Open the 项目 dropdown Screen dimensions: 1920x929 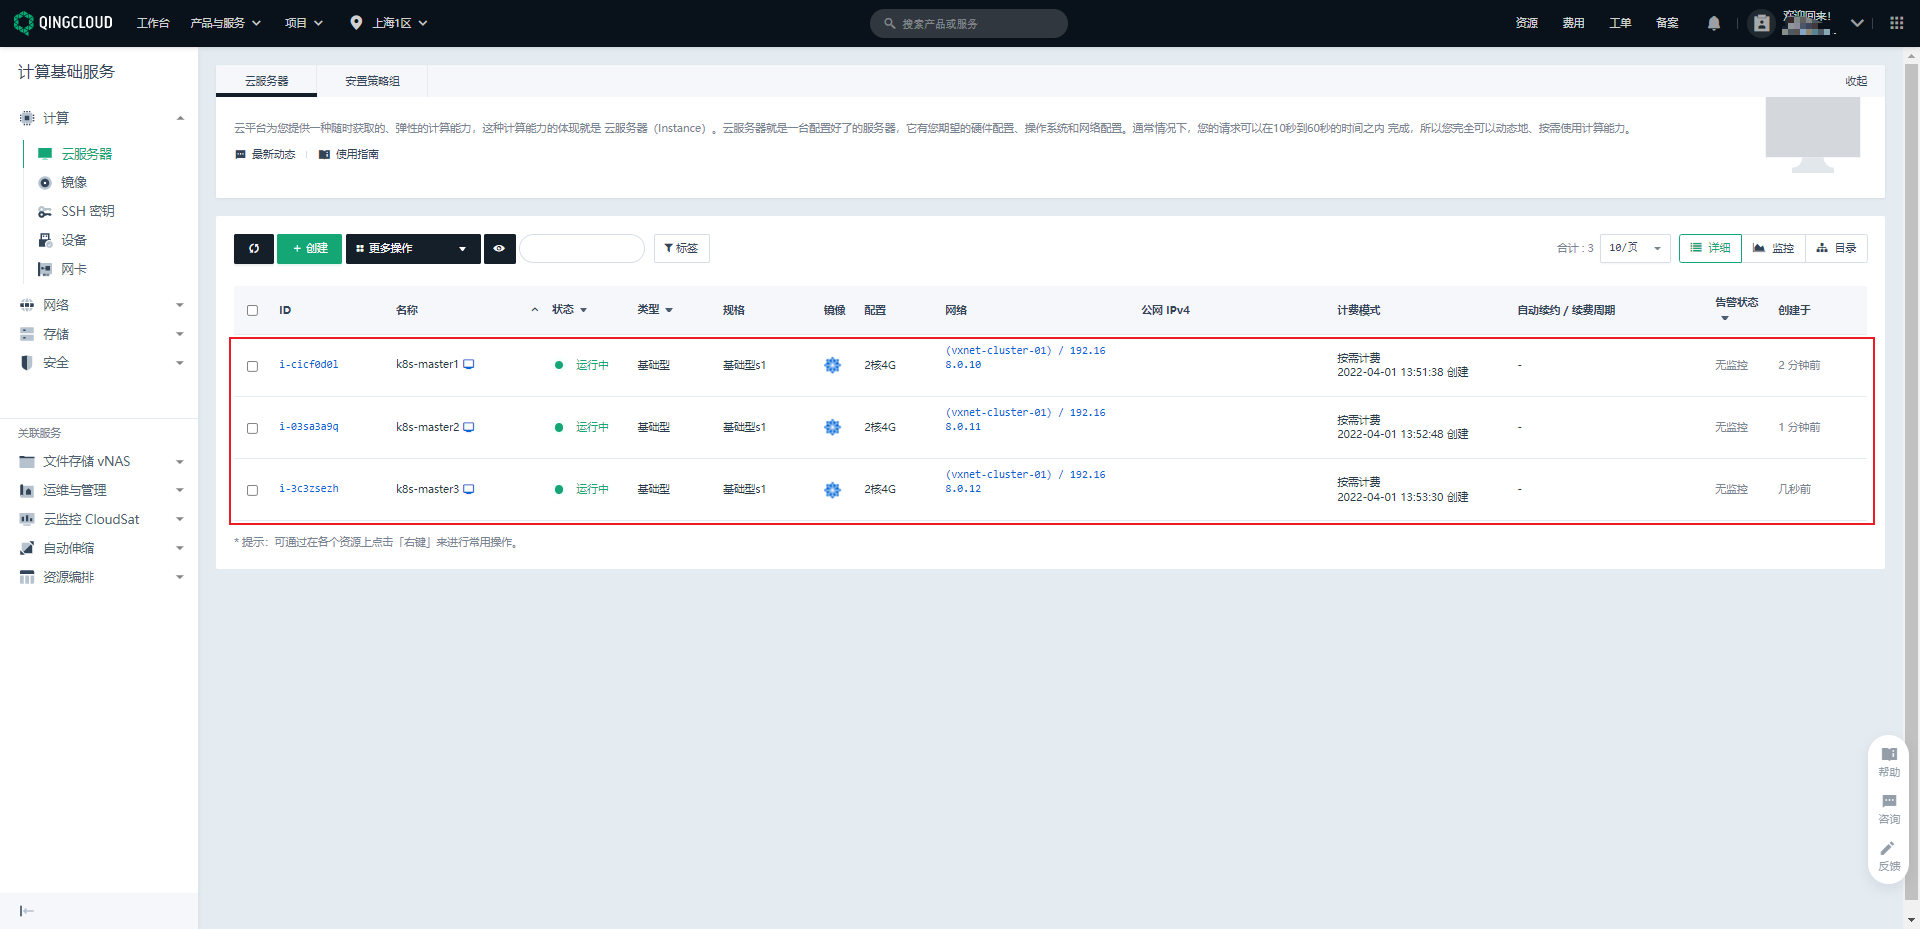[304, 23]
